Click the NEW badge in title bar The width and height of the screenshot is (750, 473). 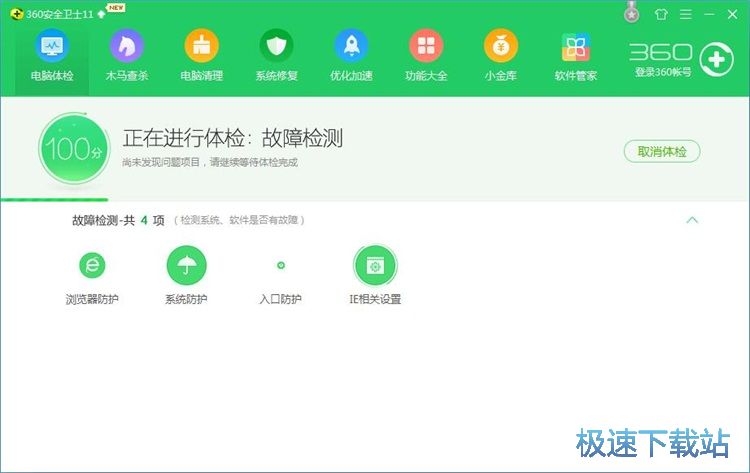(x=116, y=8)
